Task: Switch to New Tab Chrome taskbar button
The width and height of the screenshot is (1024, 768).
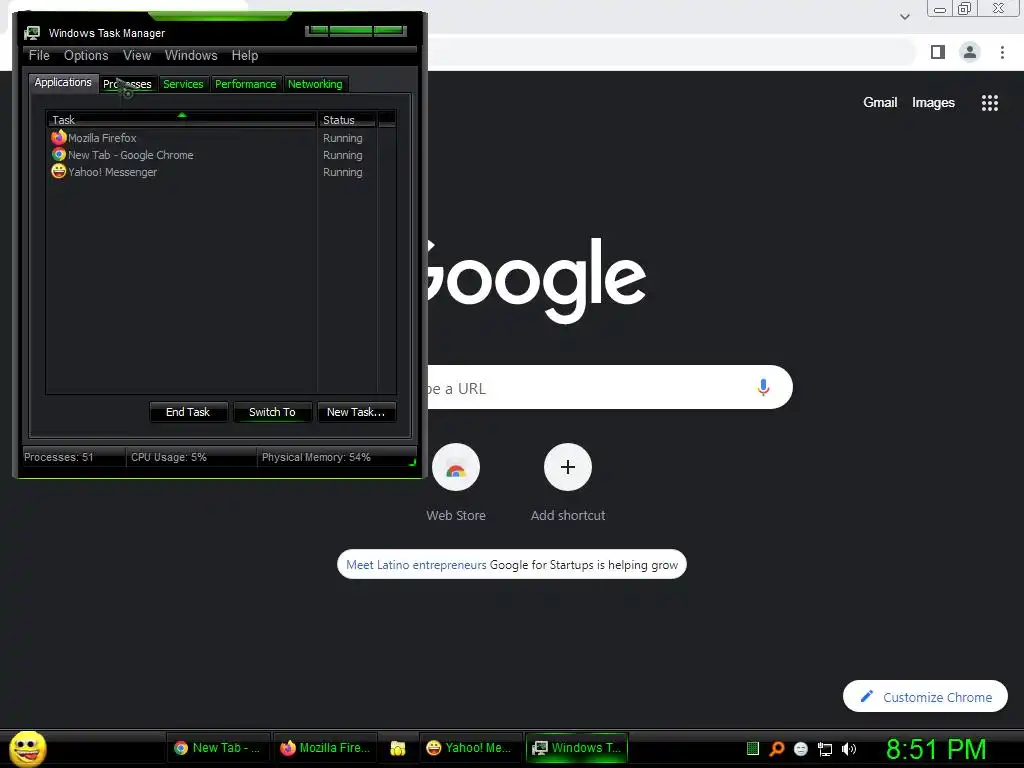Action: (217, 748)
